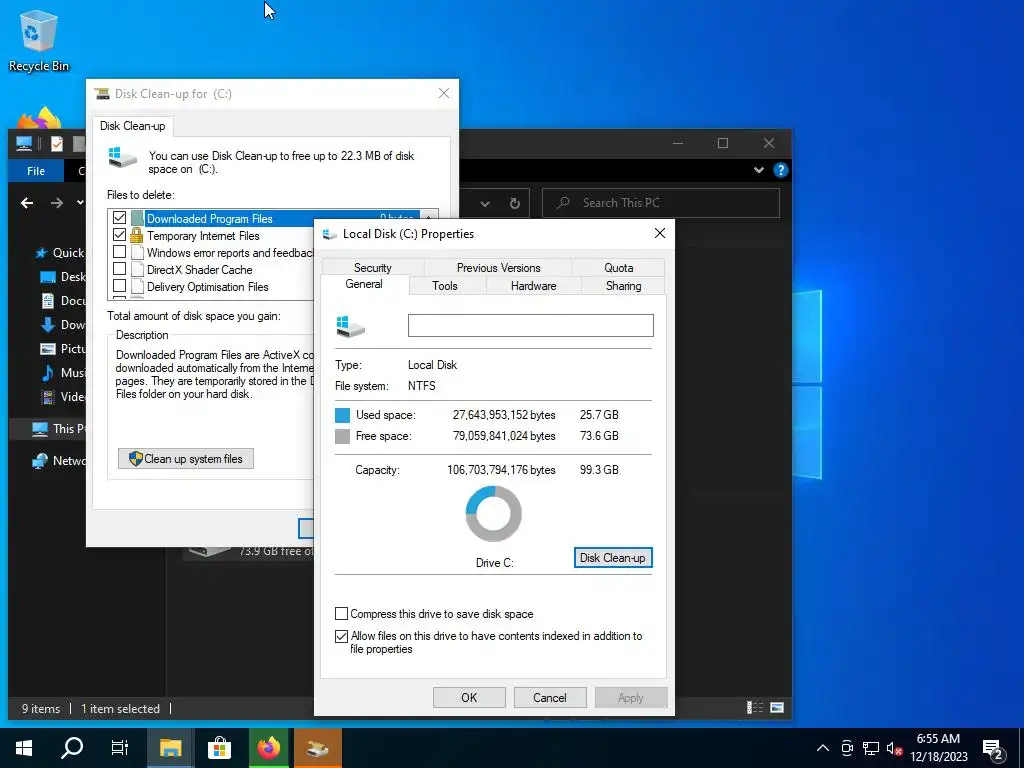
Task: Click the drive label input field
Action: (530, 325)
